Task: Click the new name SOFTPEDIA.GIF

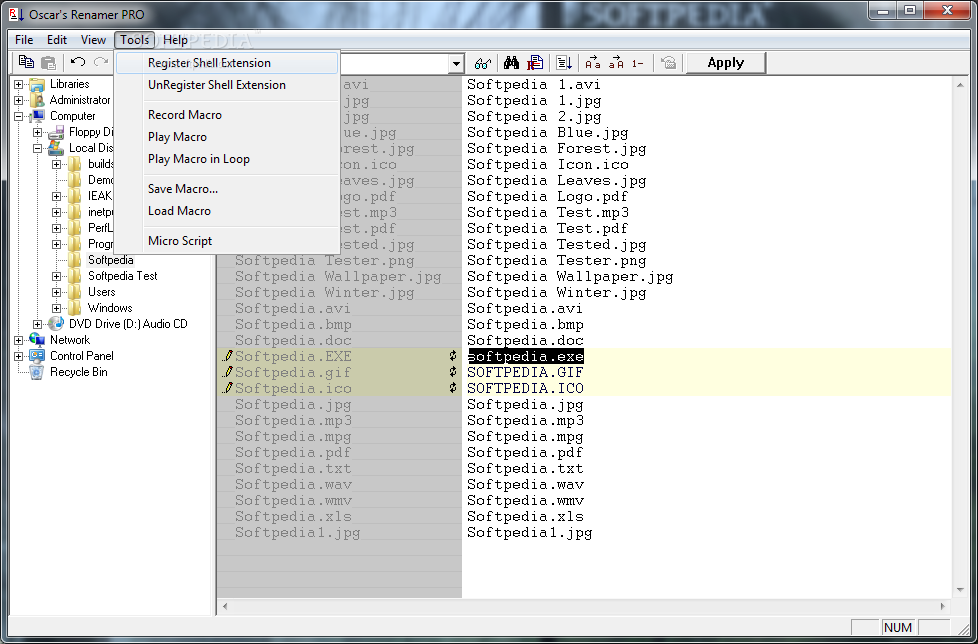Action: click(x=525, y=372)
